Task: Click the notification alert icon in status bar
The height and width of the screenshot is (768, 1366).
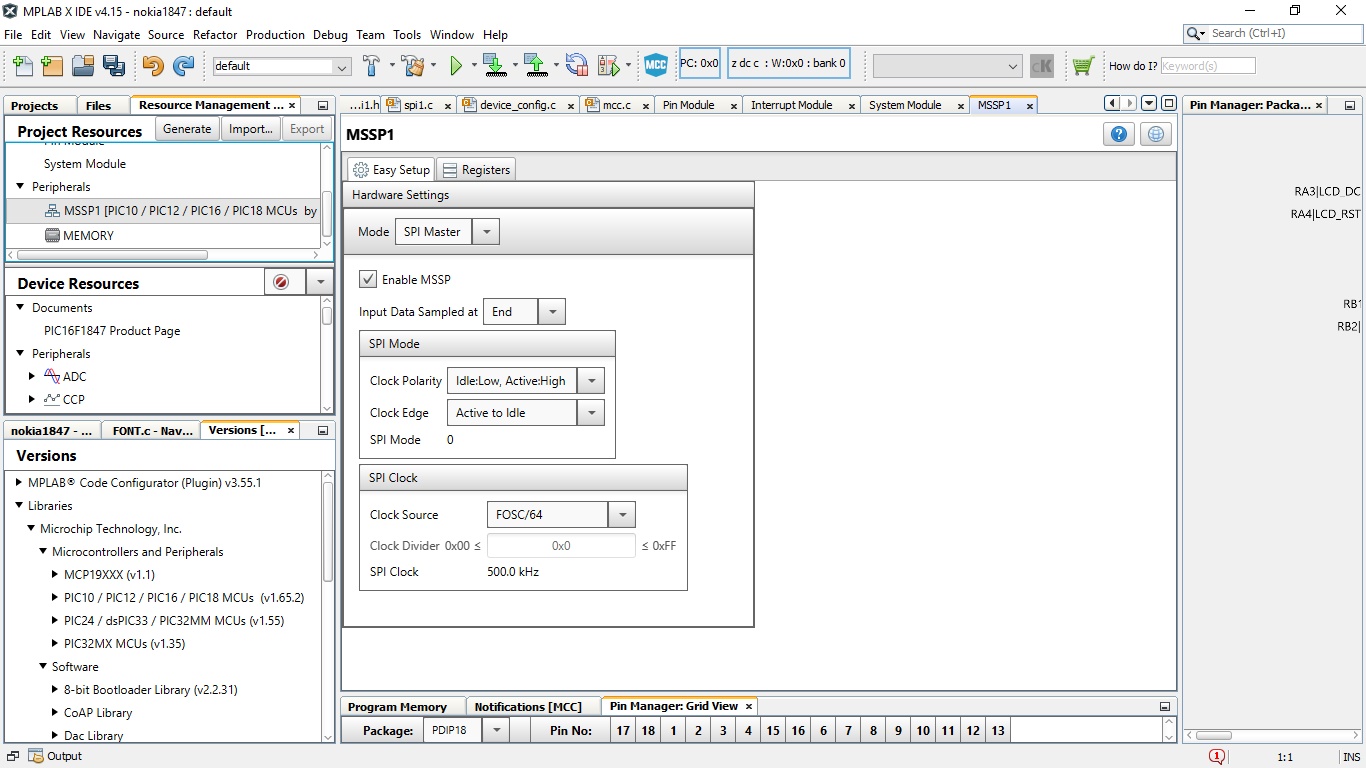Action: coord(1217,756)
